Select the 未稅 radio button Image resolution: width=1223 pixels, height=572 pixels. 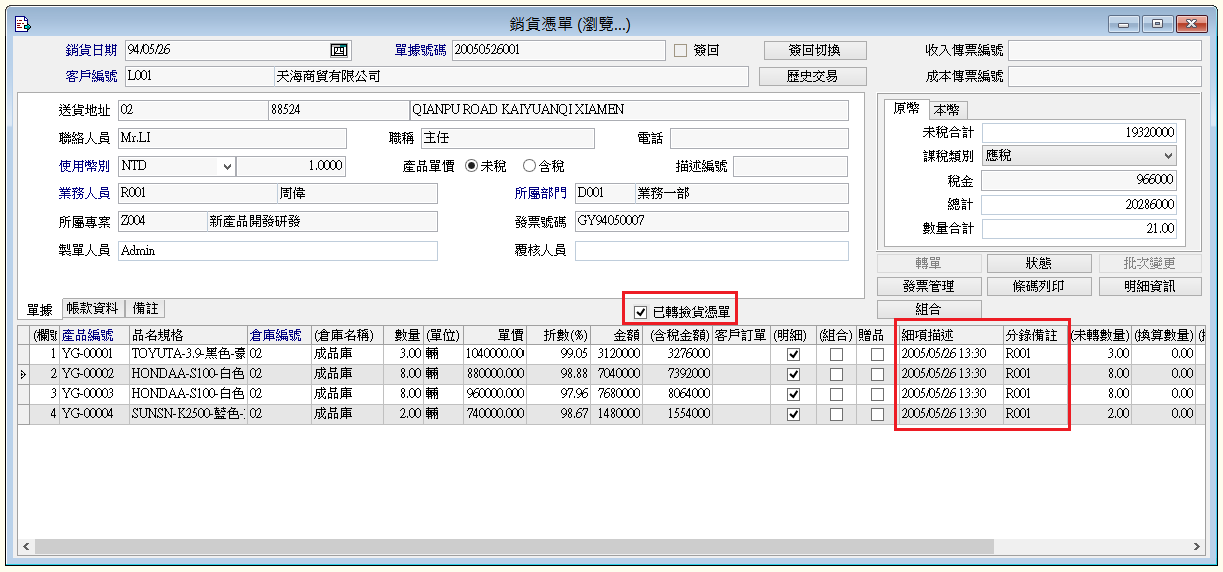click(471, 167)
